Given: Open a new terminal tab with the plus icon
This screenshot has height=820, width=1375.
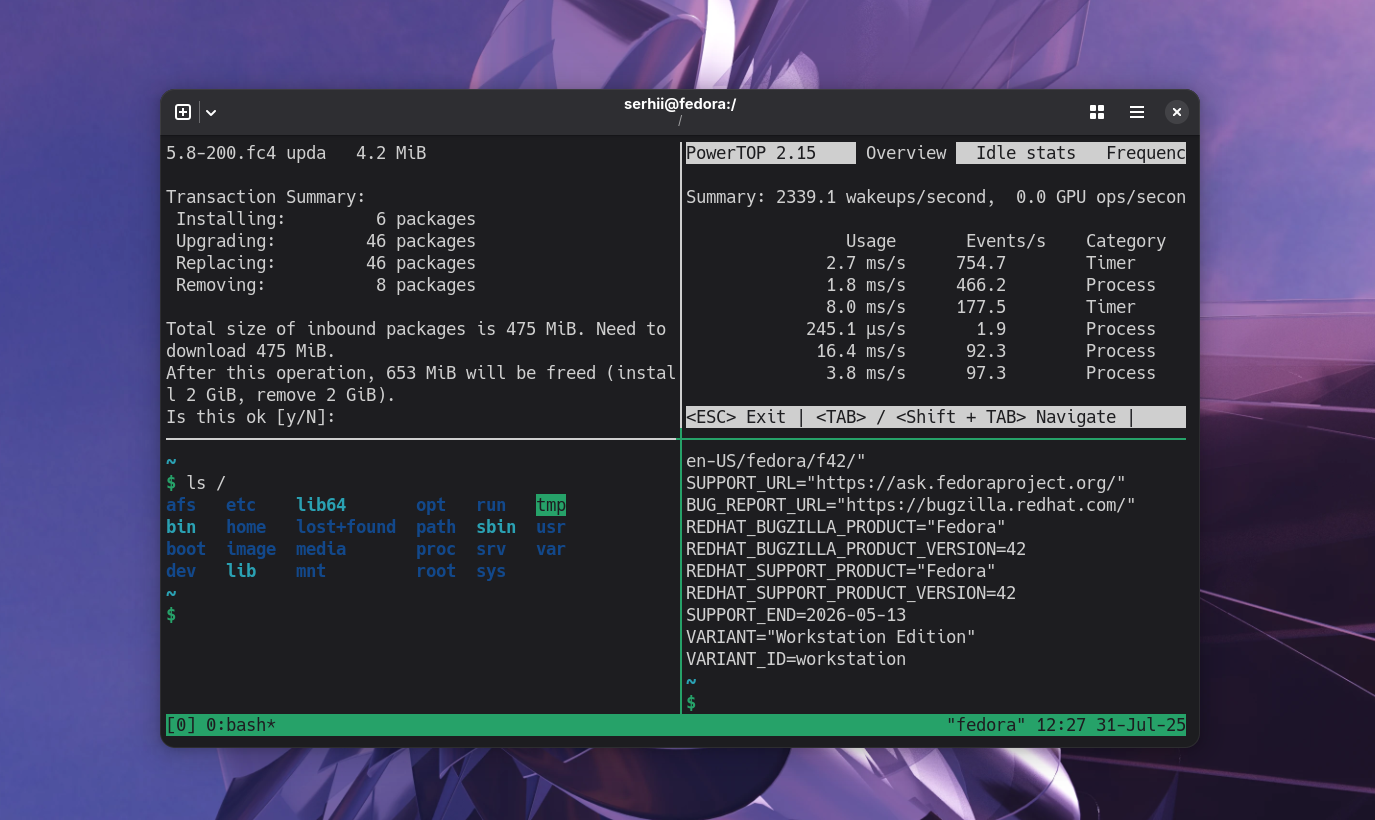Looking at the screenshot, I should coord(182,112).
